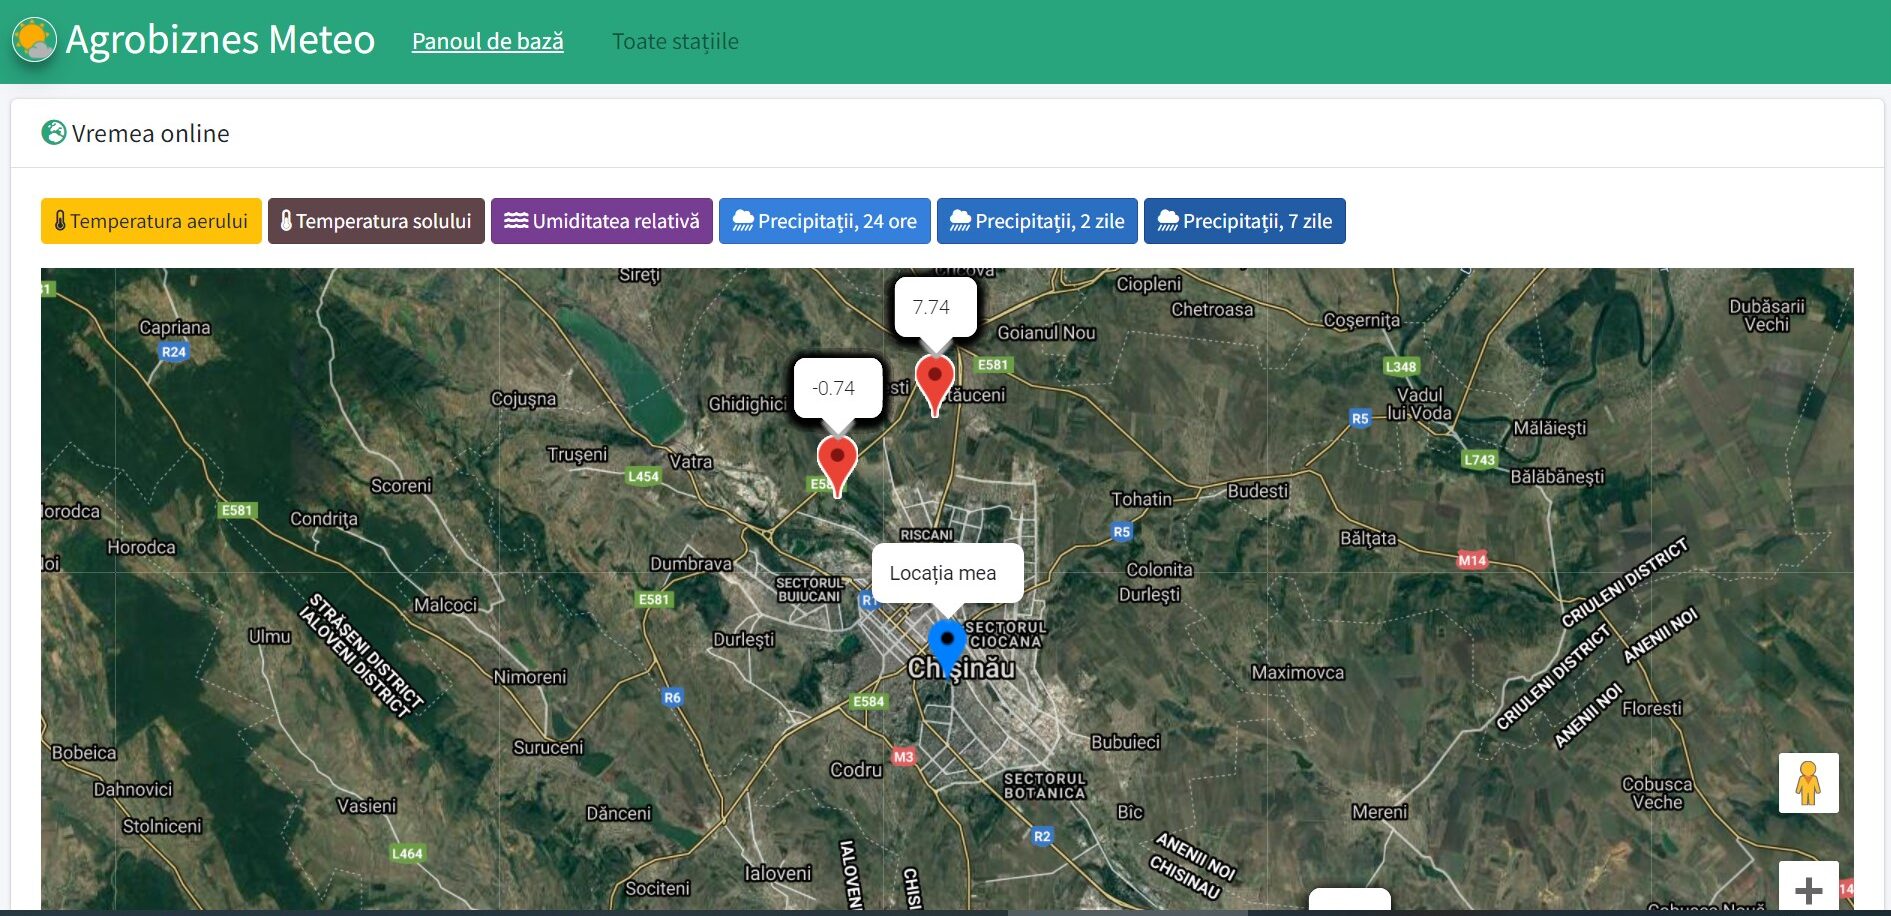Click the L464 road shield
Image resolution: width=1891 pixels, height=916 pixels.
tap(407, 853)
